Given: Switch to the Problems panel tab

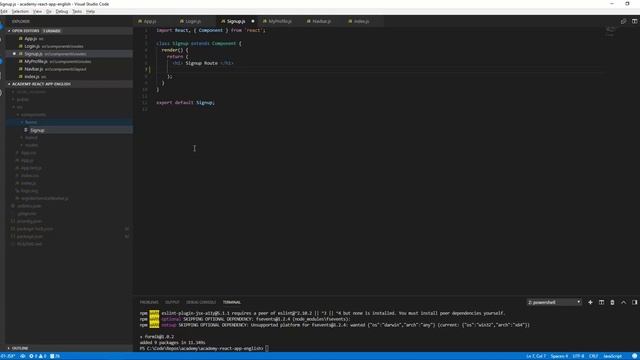Looking at the screenshot, I should [x=149, y=302].
